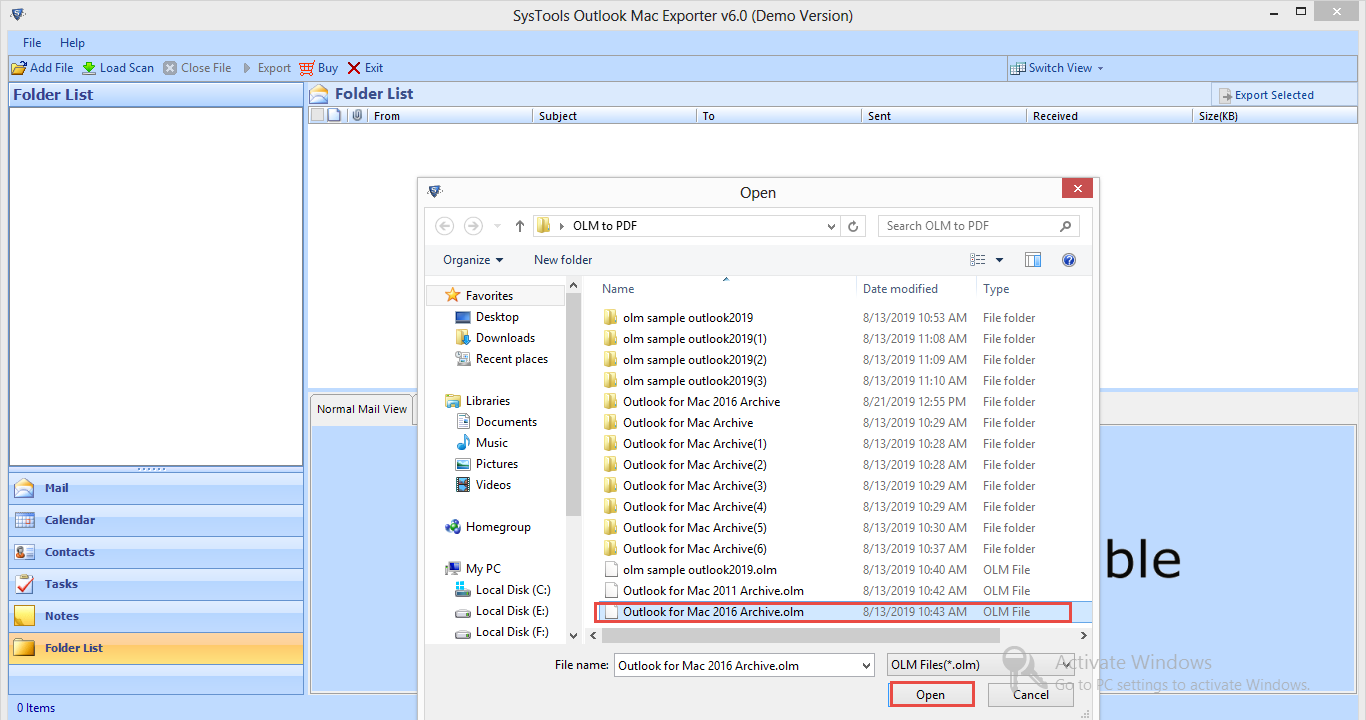Screen dimensions: 1366x720
Task: Click the Open button in the dialog
Action: (930, 695)
